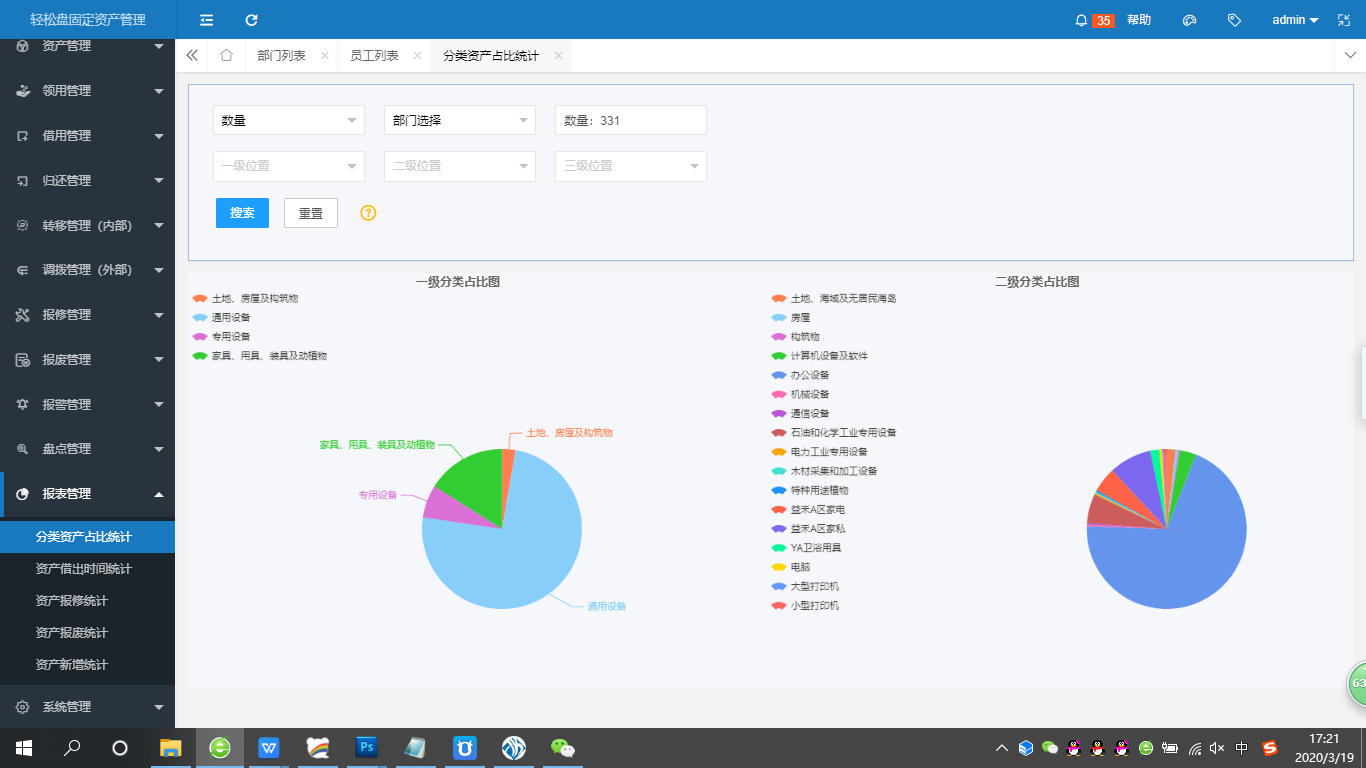Click the yellow question mark help icon
Image resolution: width=1366 pixels, height=768 pixels.
(368, 213)
